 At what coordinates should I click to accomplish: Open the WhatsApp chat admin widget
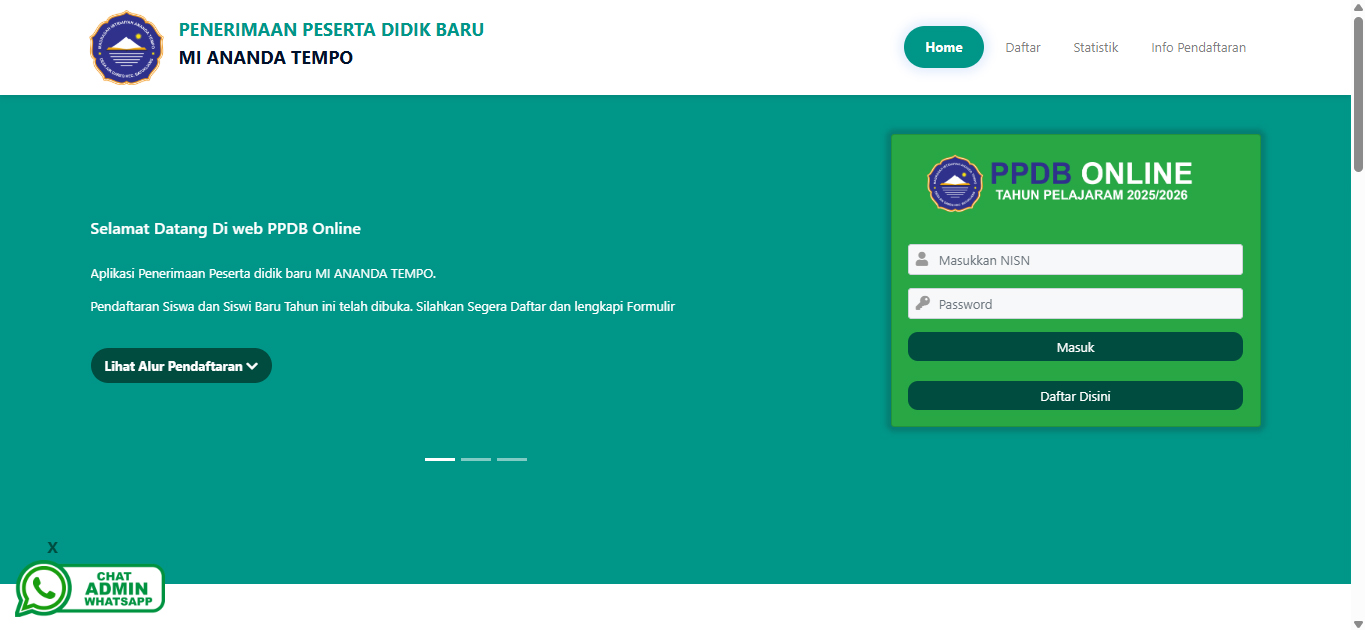pos(90,589)
